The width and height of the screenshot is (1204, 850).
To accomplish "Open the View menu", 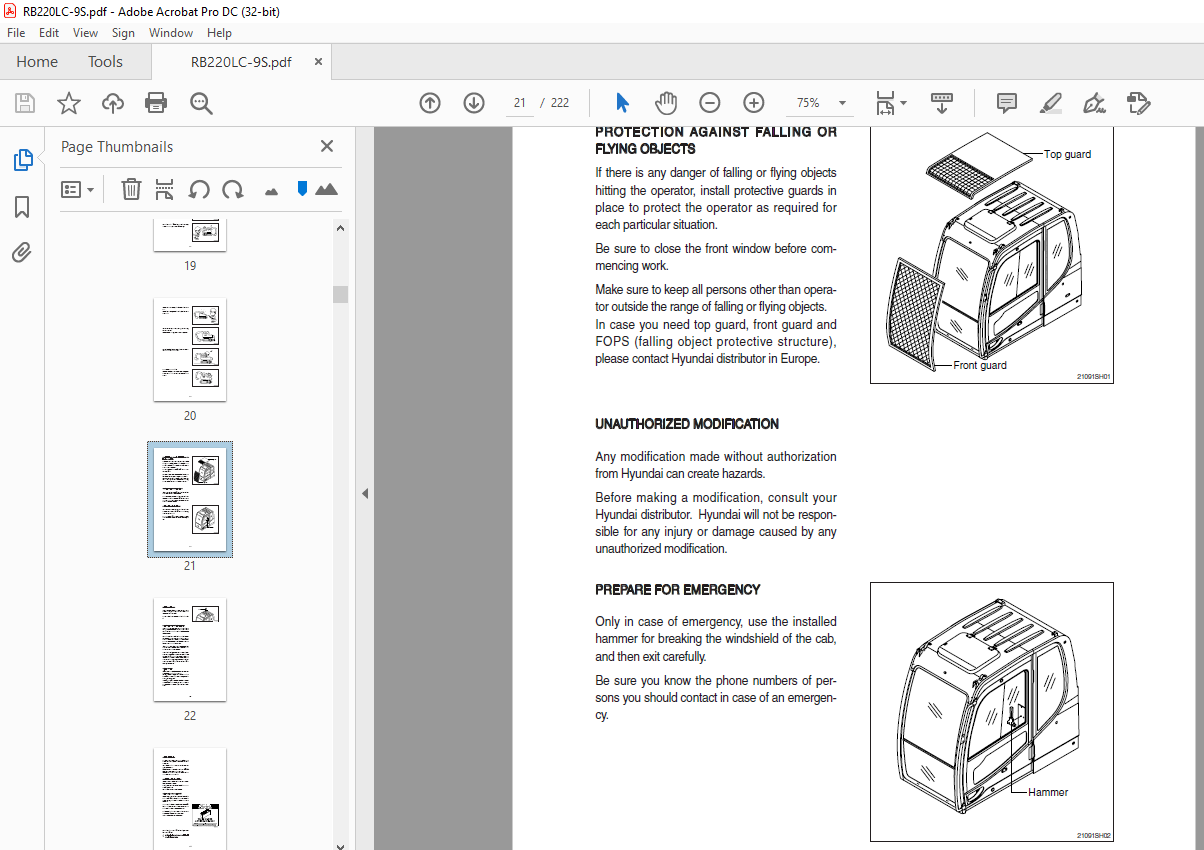I will [85, 33].
